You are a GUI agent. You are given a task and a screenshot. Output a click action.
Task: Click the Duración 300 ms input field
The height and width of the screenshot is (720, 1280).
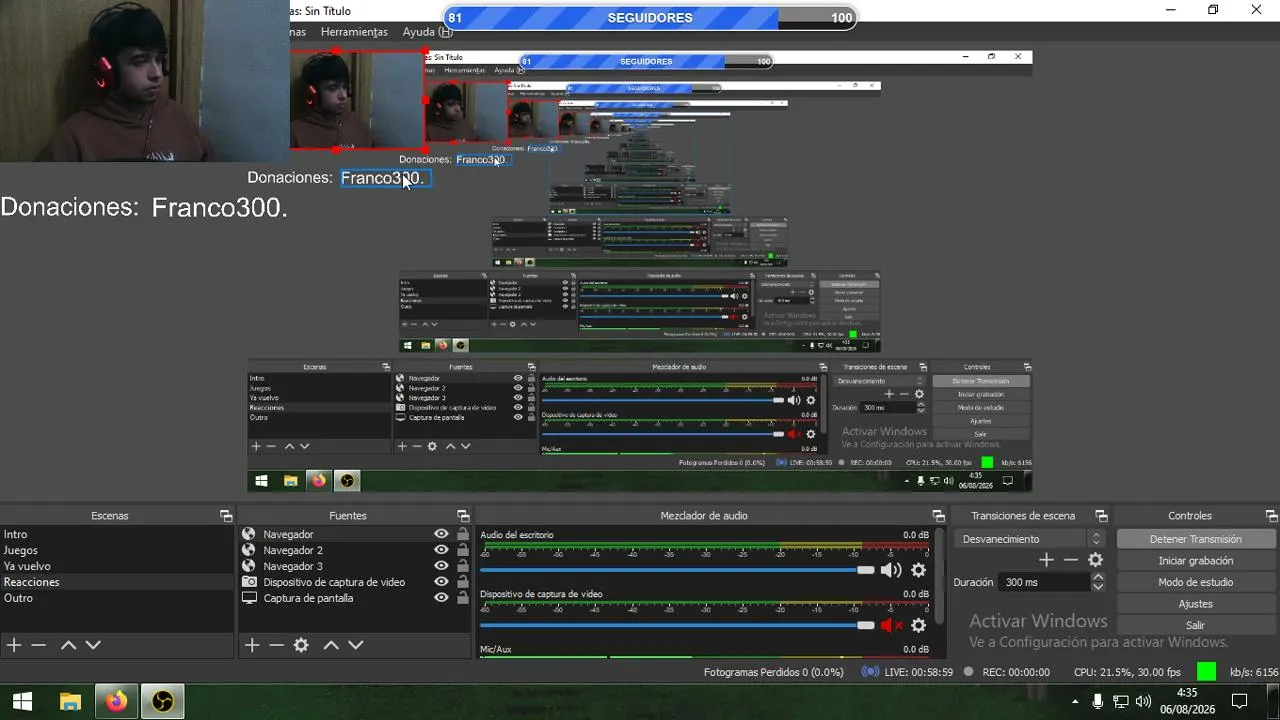(1045, 582)
